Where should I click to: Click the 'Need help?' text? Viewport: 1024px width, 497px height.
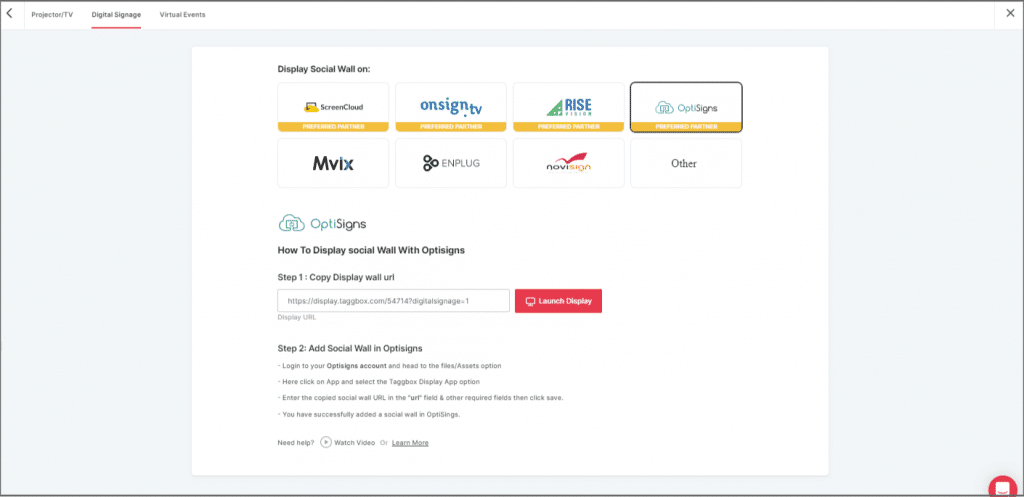click(x=296, y=443)
